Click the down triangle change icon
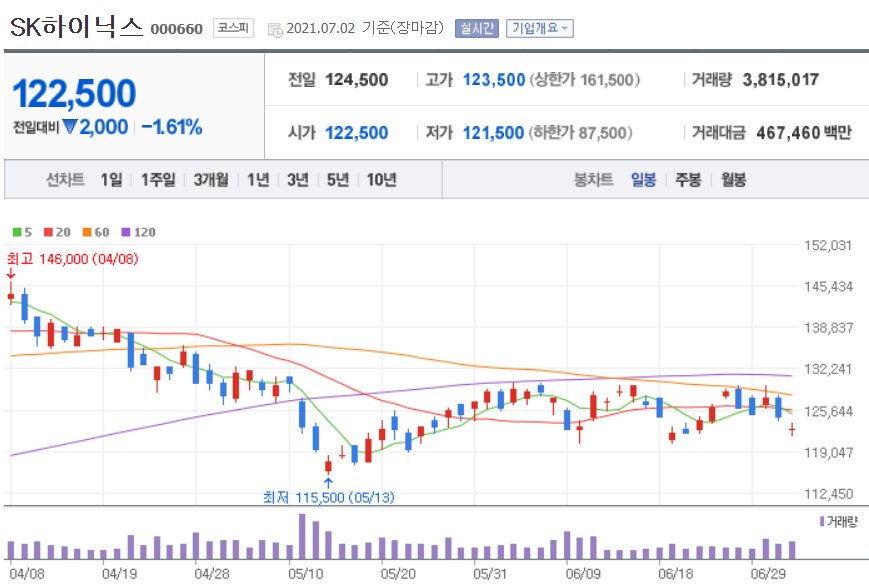The image size is (869, 587). click(69, 127)
